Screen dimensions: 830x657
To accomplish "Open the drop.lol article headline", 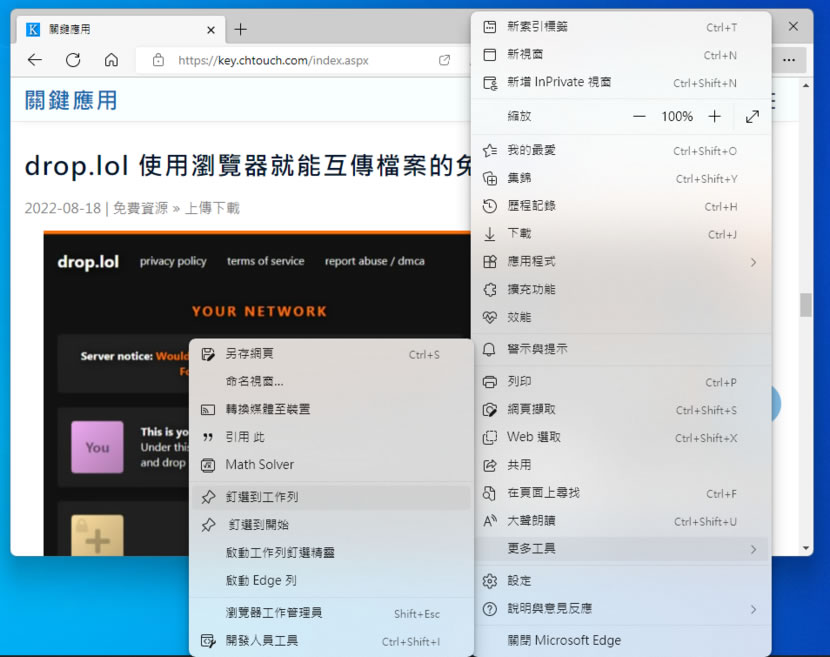I will point(248,166).
